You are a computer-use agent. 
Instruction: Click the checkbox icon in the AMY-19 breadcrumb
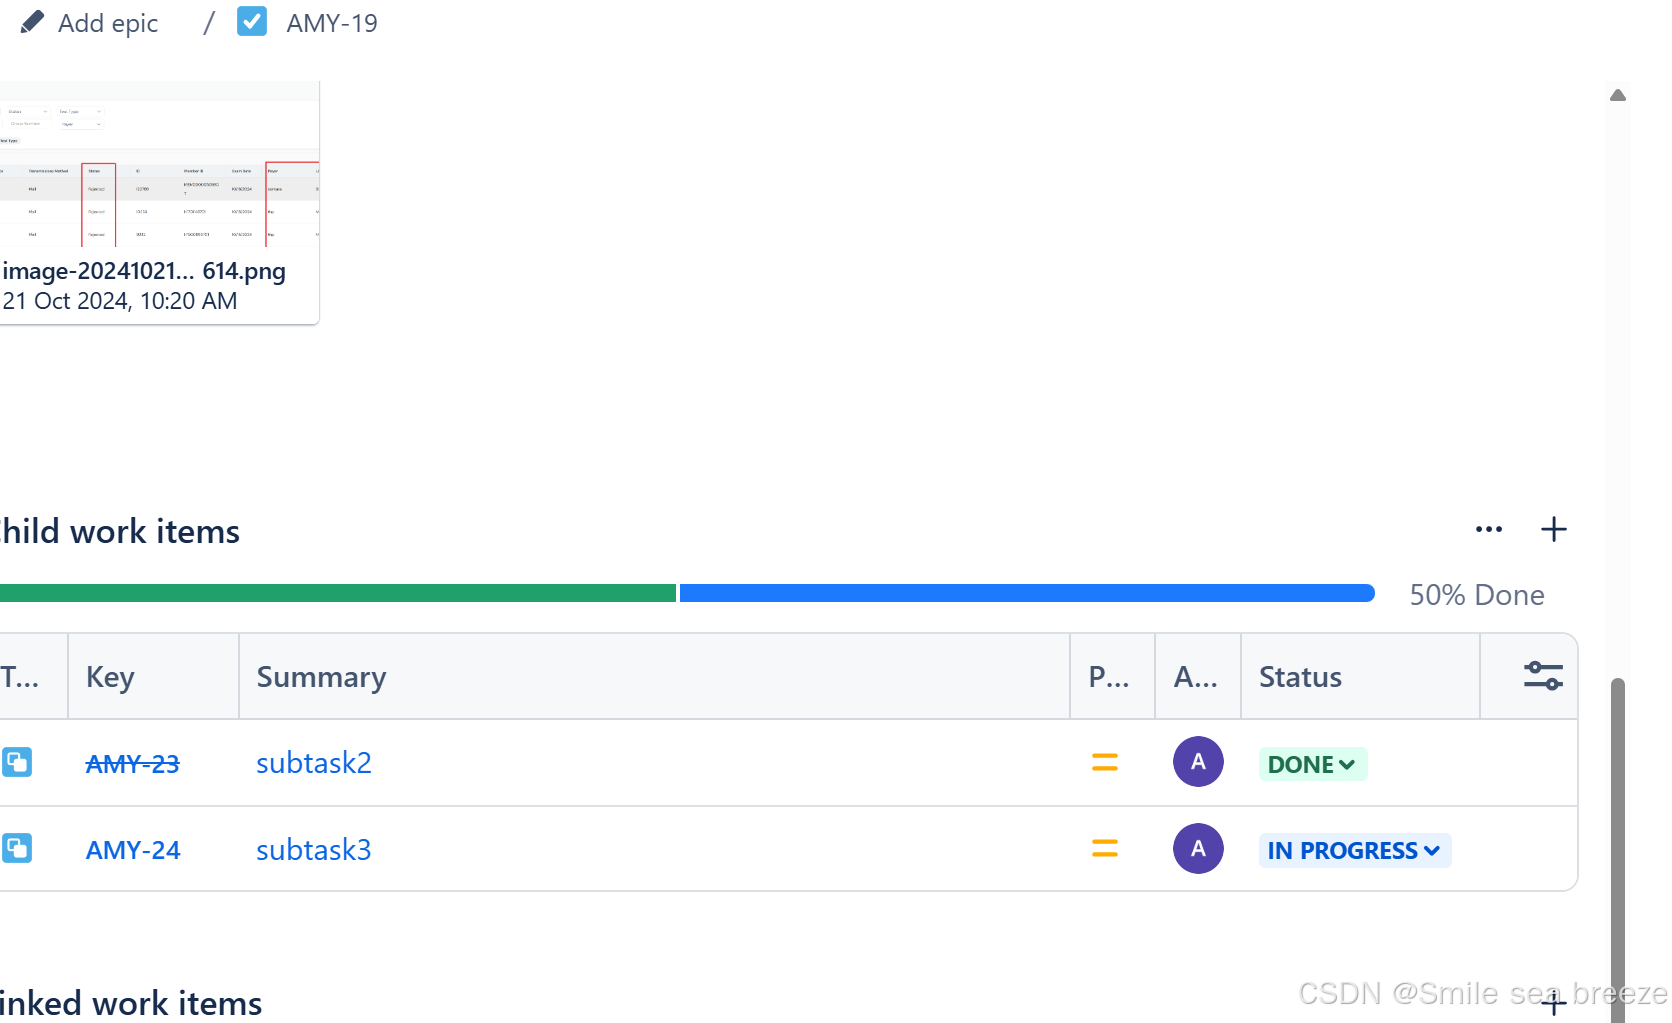[x=252, y=21]
